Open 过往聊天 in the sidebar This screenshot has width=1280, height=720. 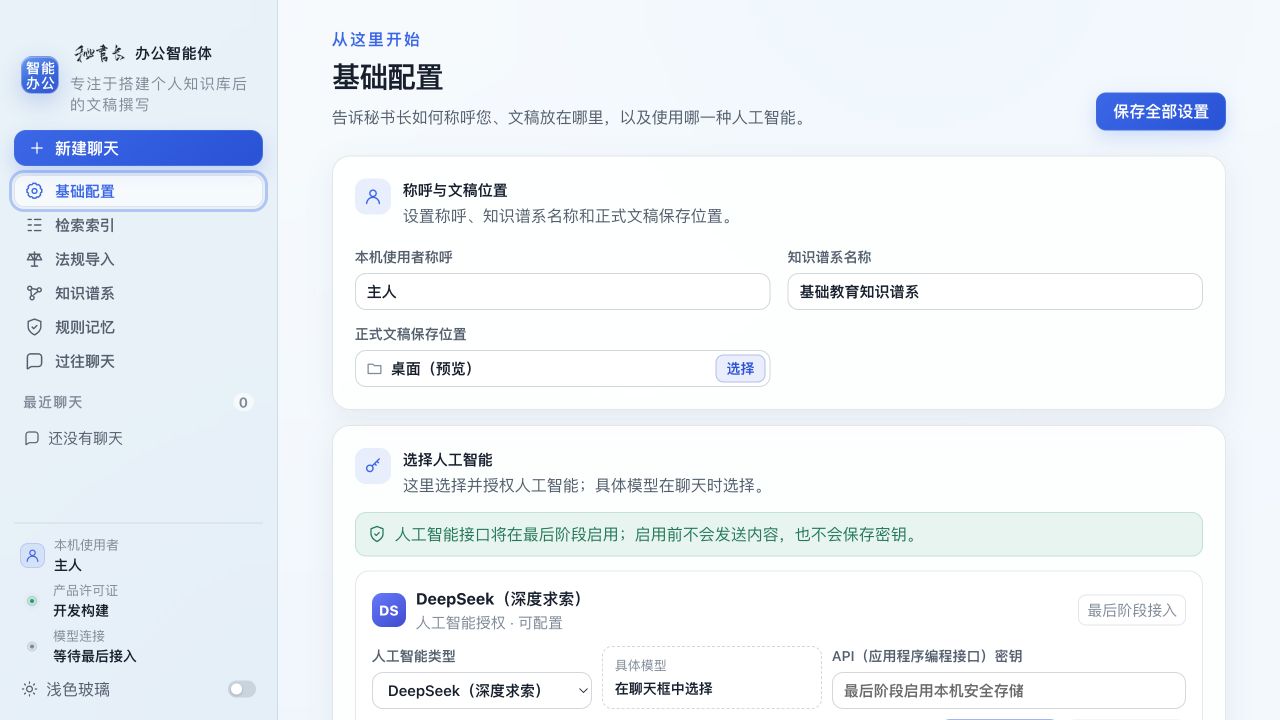click(x=138, y=361)
